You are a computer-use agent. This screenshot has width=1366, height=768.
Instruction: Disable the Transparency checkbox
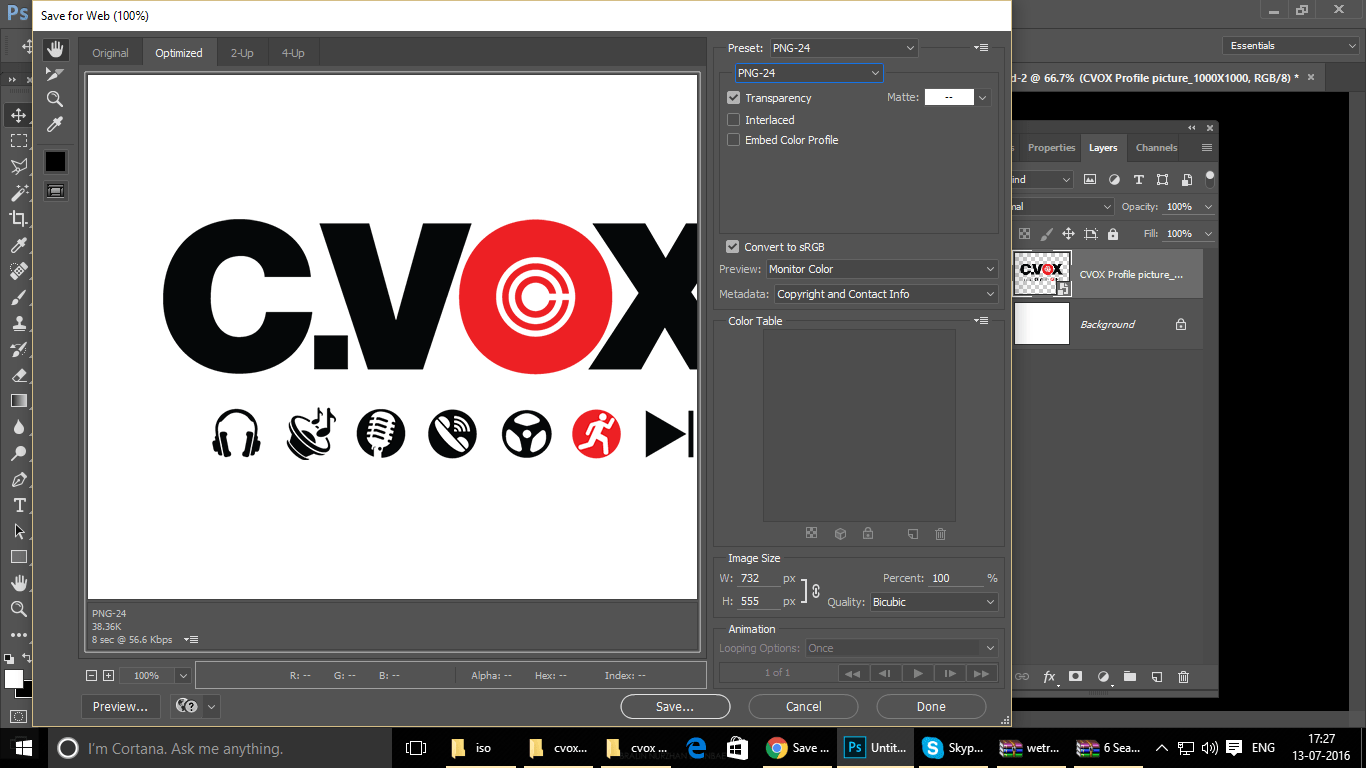click(733, 97)
